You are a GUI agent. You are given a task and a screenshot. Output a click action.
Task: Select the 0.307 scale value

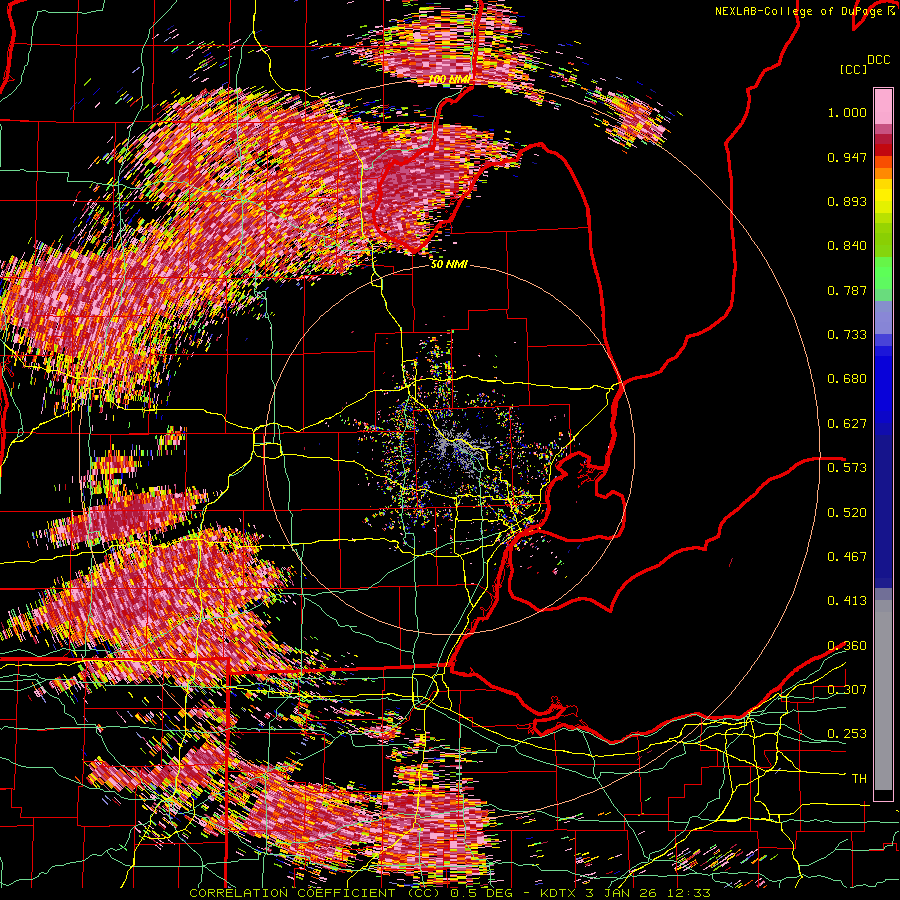click(847, 690)
